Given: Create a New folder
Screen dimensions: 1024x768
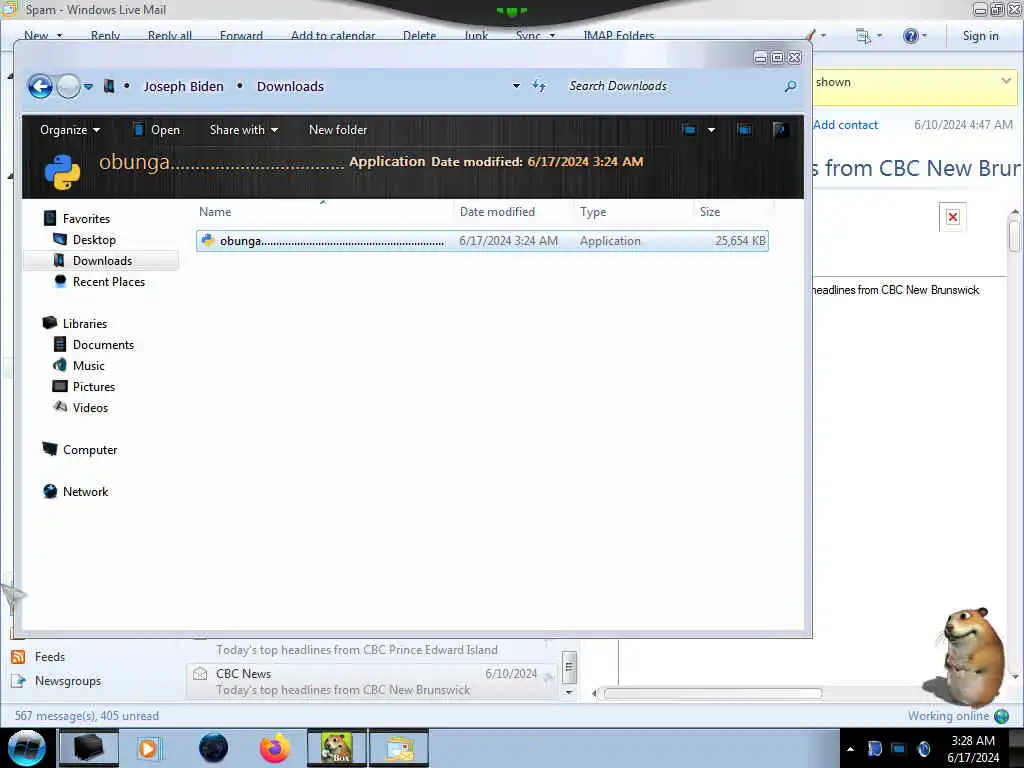Looking at the screenshot, I should (x=338, y=130).
